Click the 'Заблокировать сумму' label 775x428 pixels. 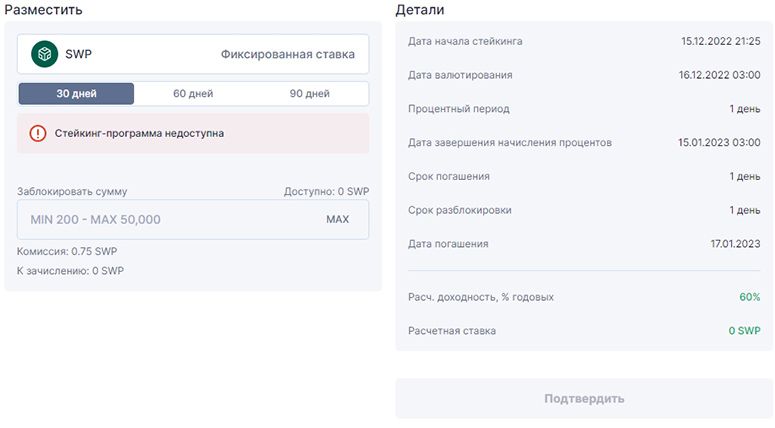(72, 191)
